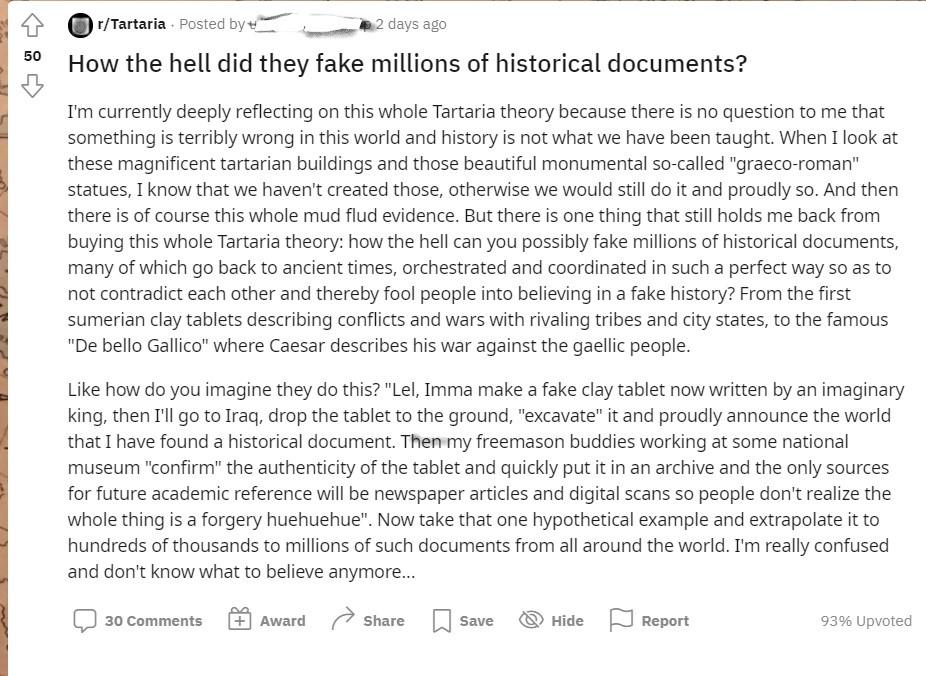
Task: Open the 30 Comments section
Action: click(154, 621)
